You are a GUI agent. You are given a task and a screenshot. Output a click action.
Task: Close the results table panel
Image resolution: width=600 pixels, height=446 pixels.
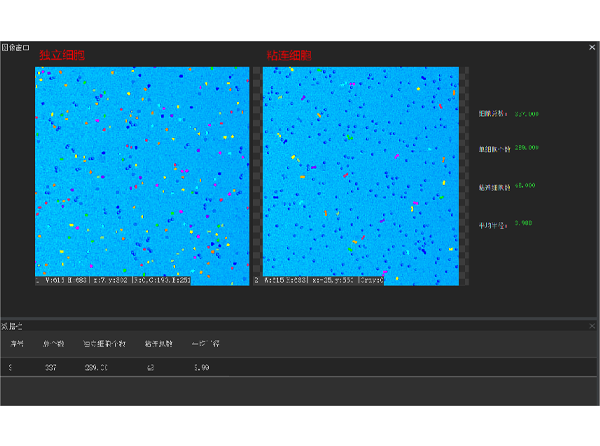[x=593, y=326]
